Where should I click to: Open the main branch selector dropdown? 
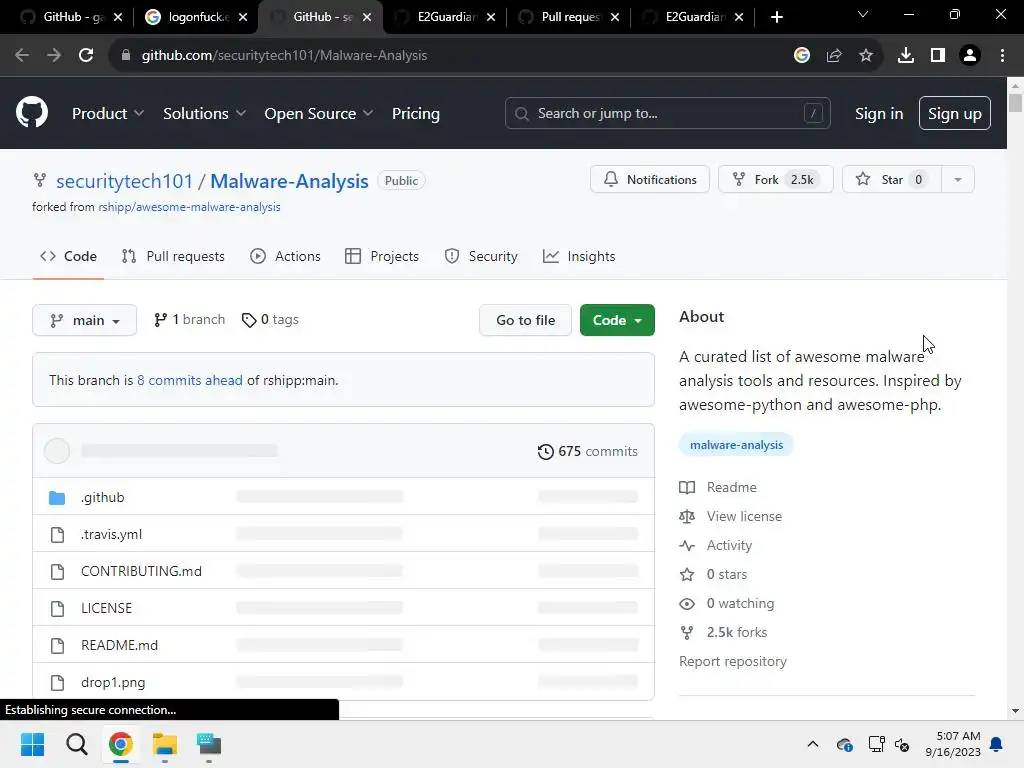point(84,320)
